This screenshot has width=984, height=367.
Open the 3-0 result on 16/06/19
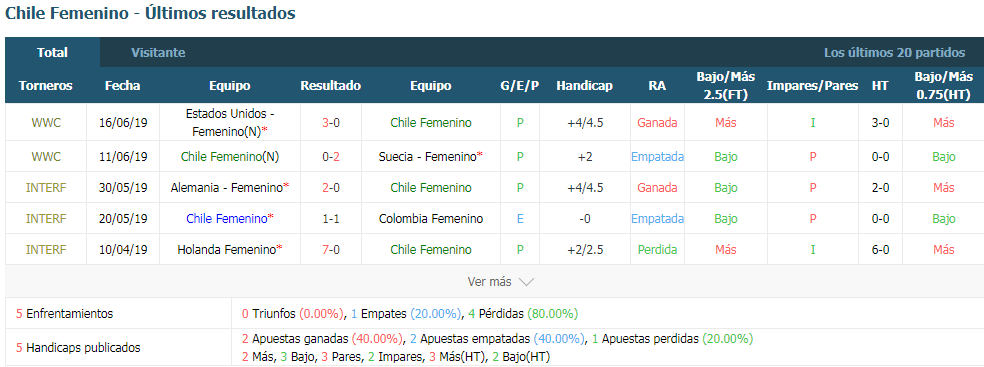click(x=331, y=123)
